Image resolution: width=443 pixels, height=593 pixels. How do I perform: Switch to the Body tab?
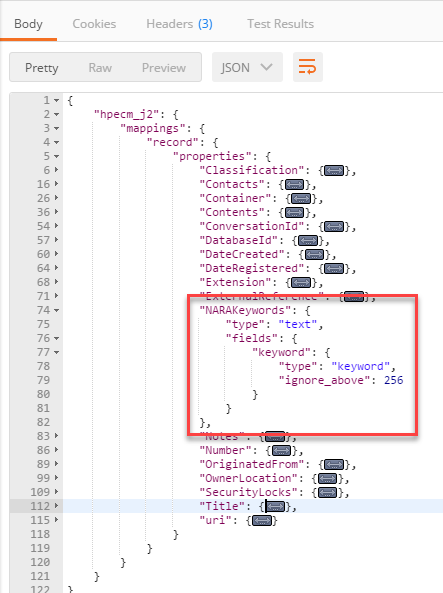pyautogui.click(x=28, y=24)
